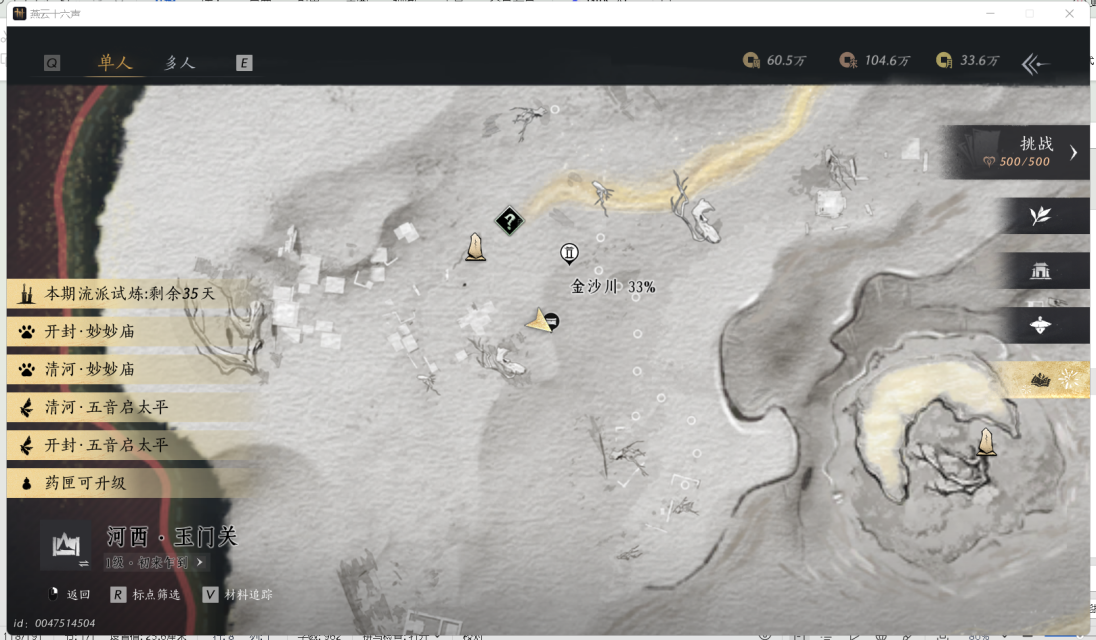Open the straw hat icon side panel
This screenshot has width=1096, height=640.
pos(1041,325)
